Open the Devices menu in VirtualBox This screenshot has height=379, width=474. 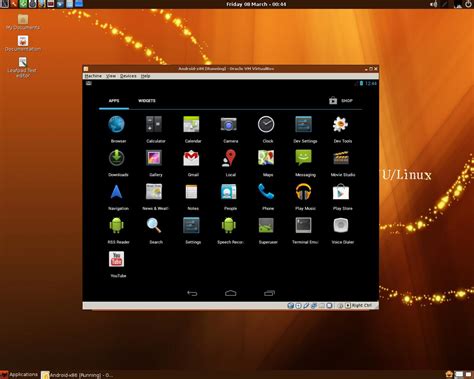(128, 76)
